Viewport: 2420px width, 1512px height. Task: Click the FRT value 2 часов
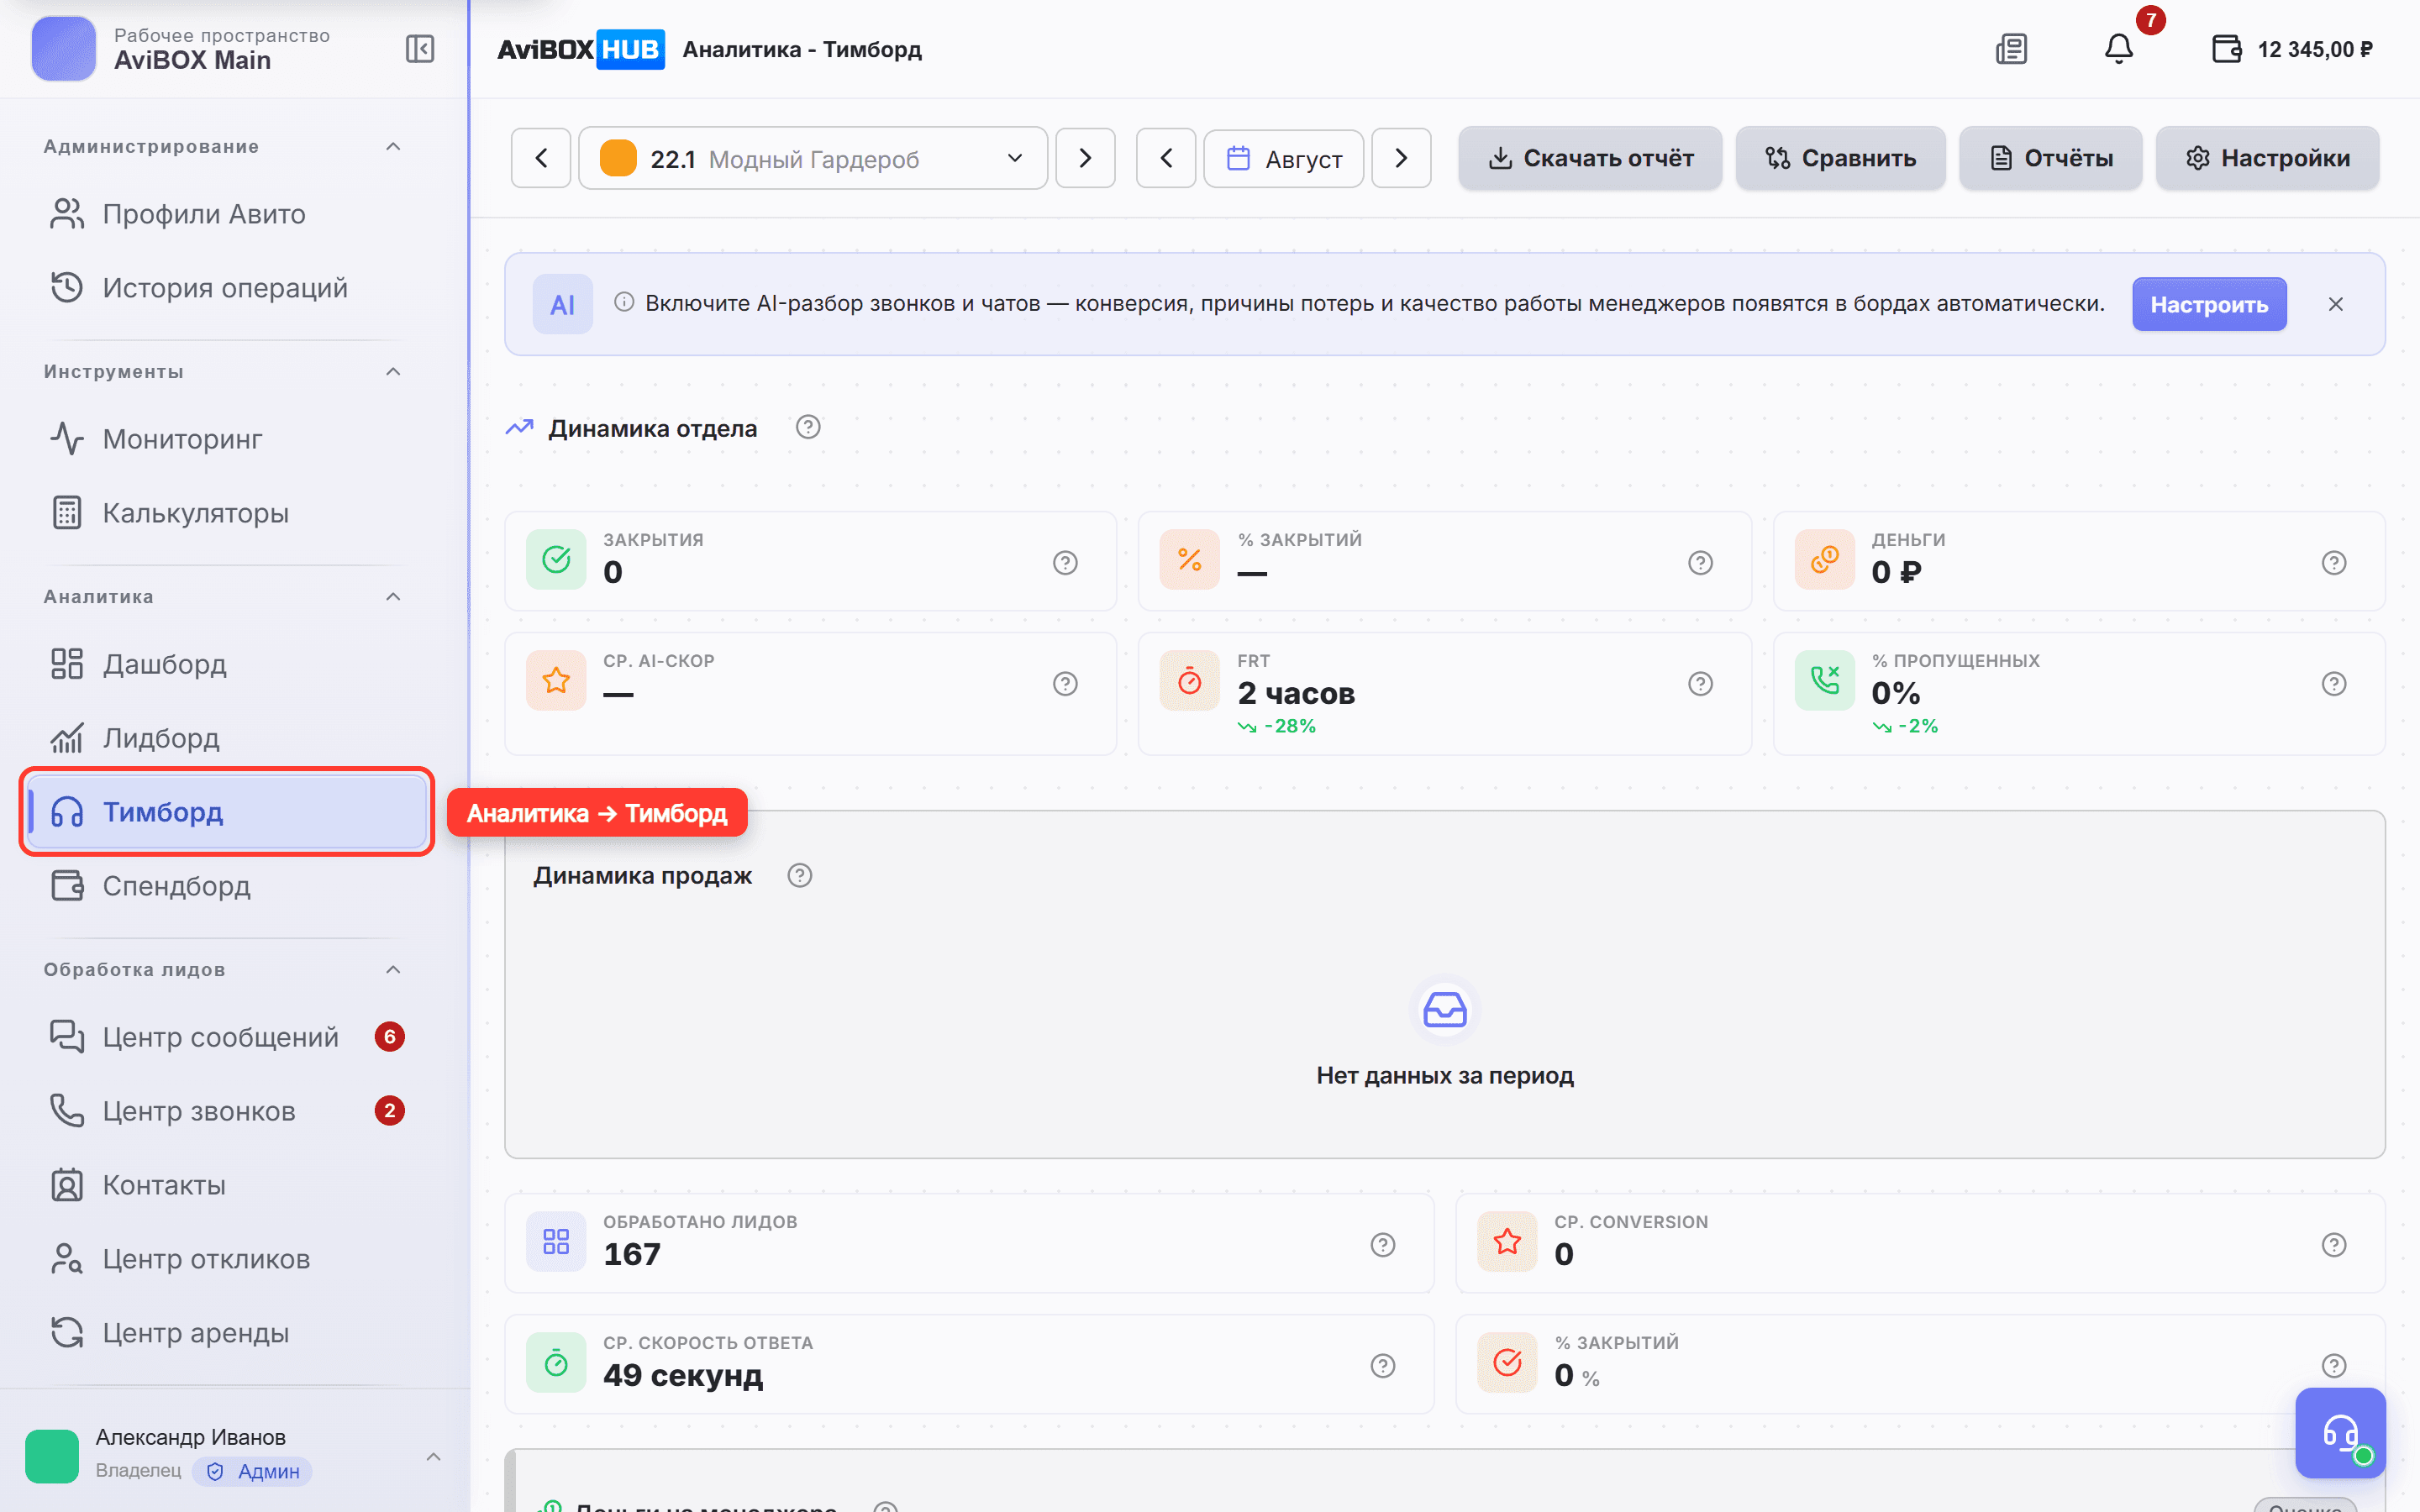(1296, 693)
